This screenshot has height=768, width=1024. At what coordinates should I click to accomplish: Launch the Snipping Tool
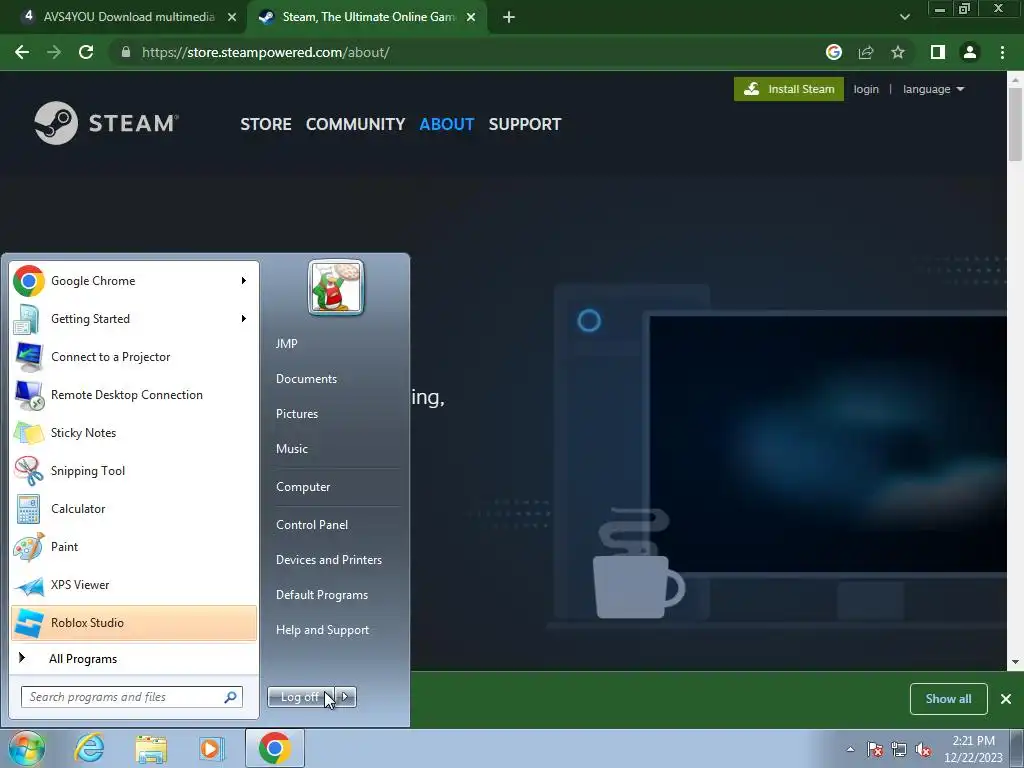click(x=134, y=470)
